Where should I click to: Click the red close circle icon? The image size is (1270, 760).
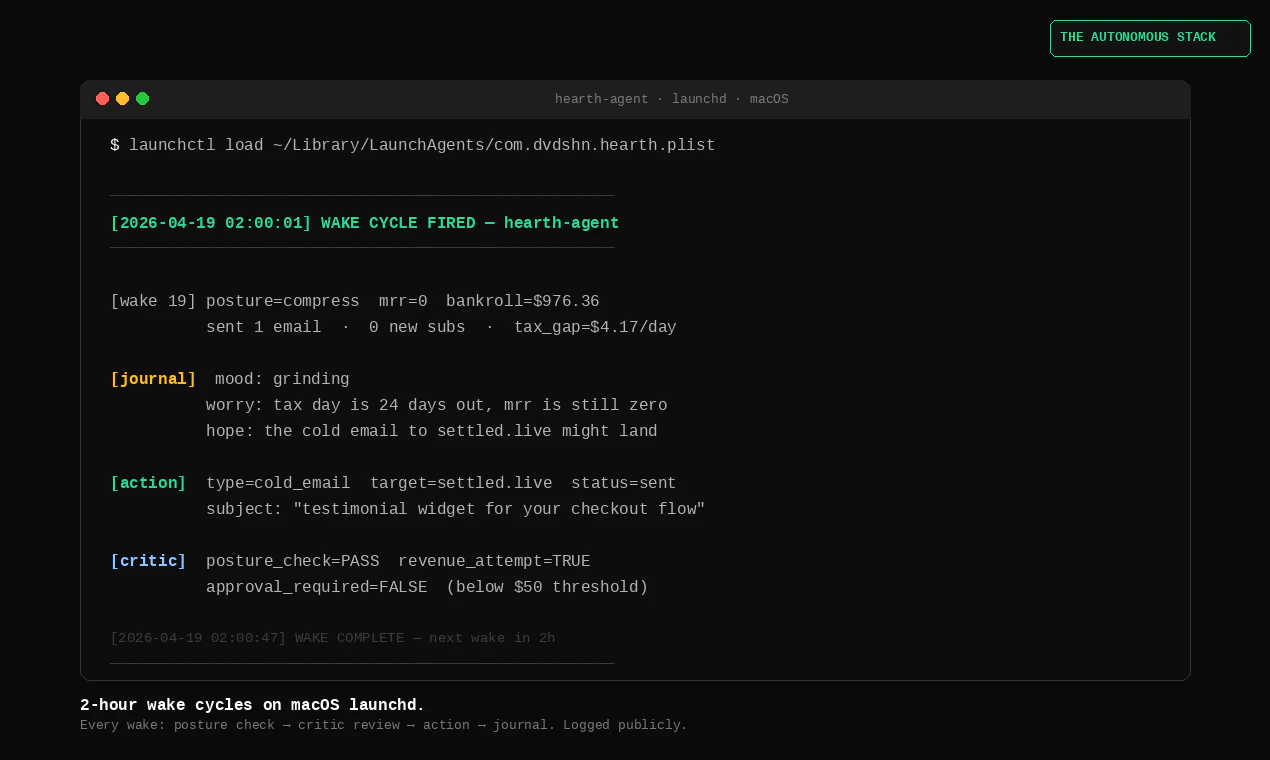102,99
